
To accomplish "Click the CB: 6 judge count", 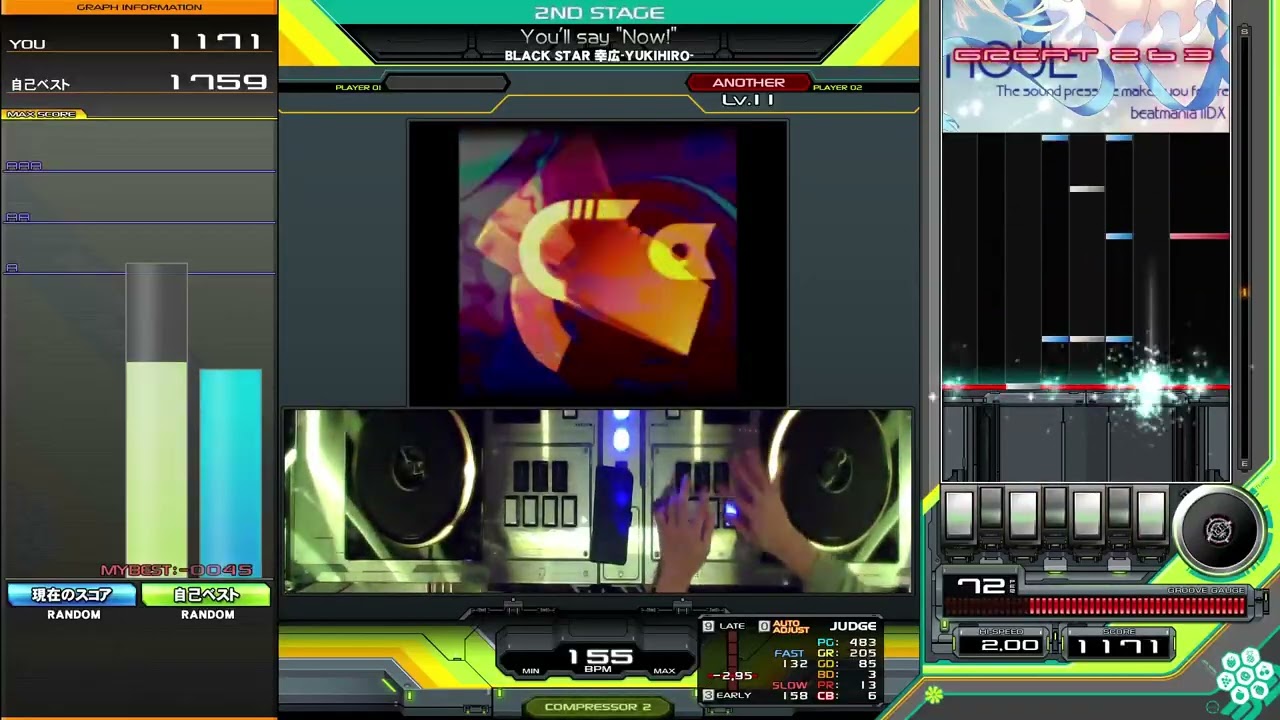I will pos(846,696).
